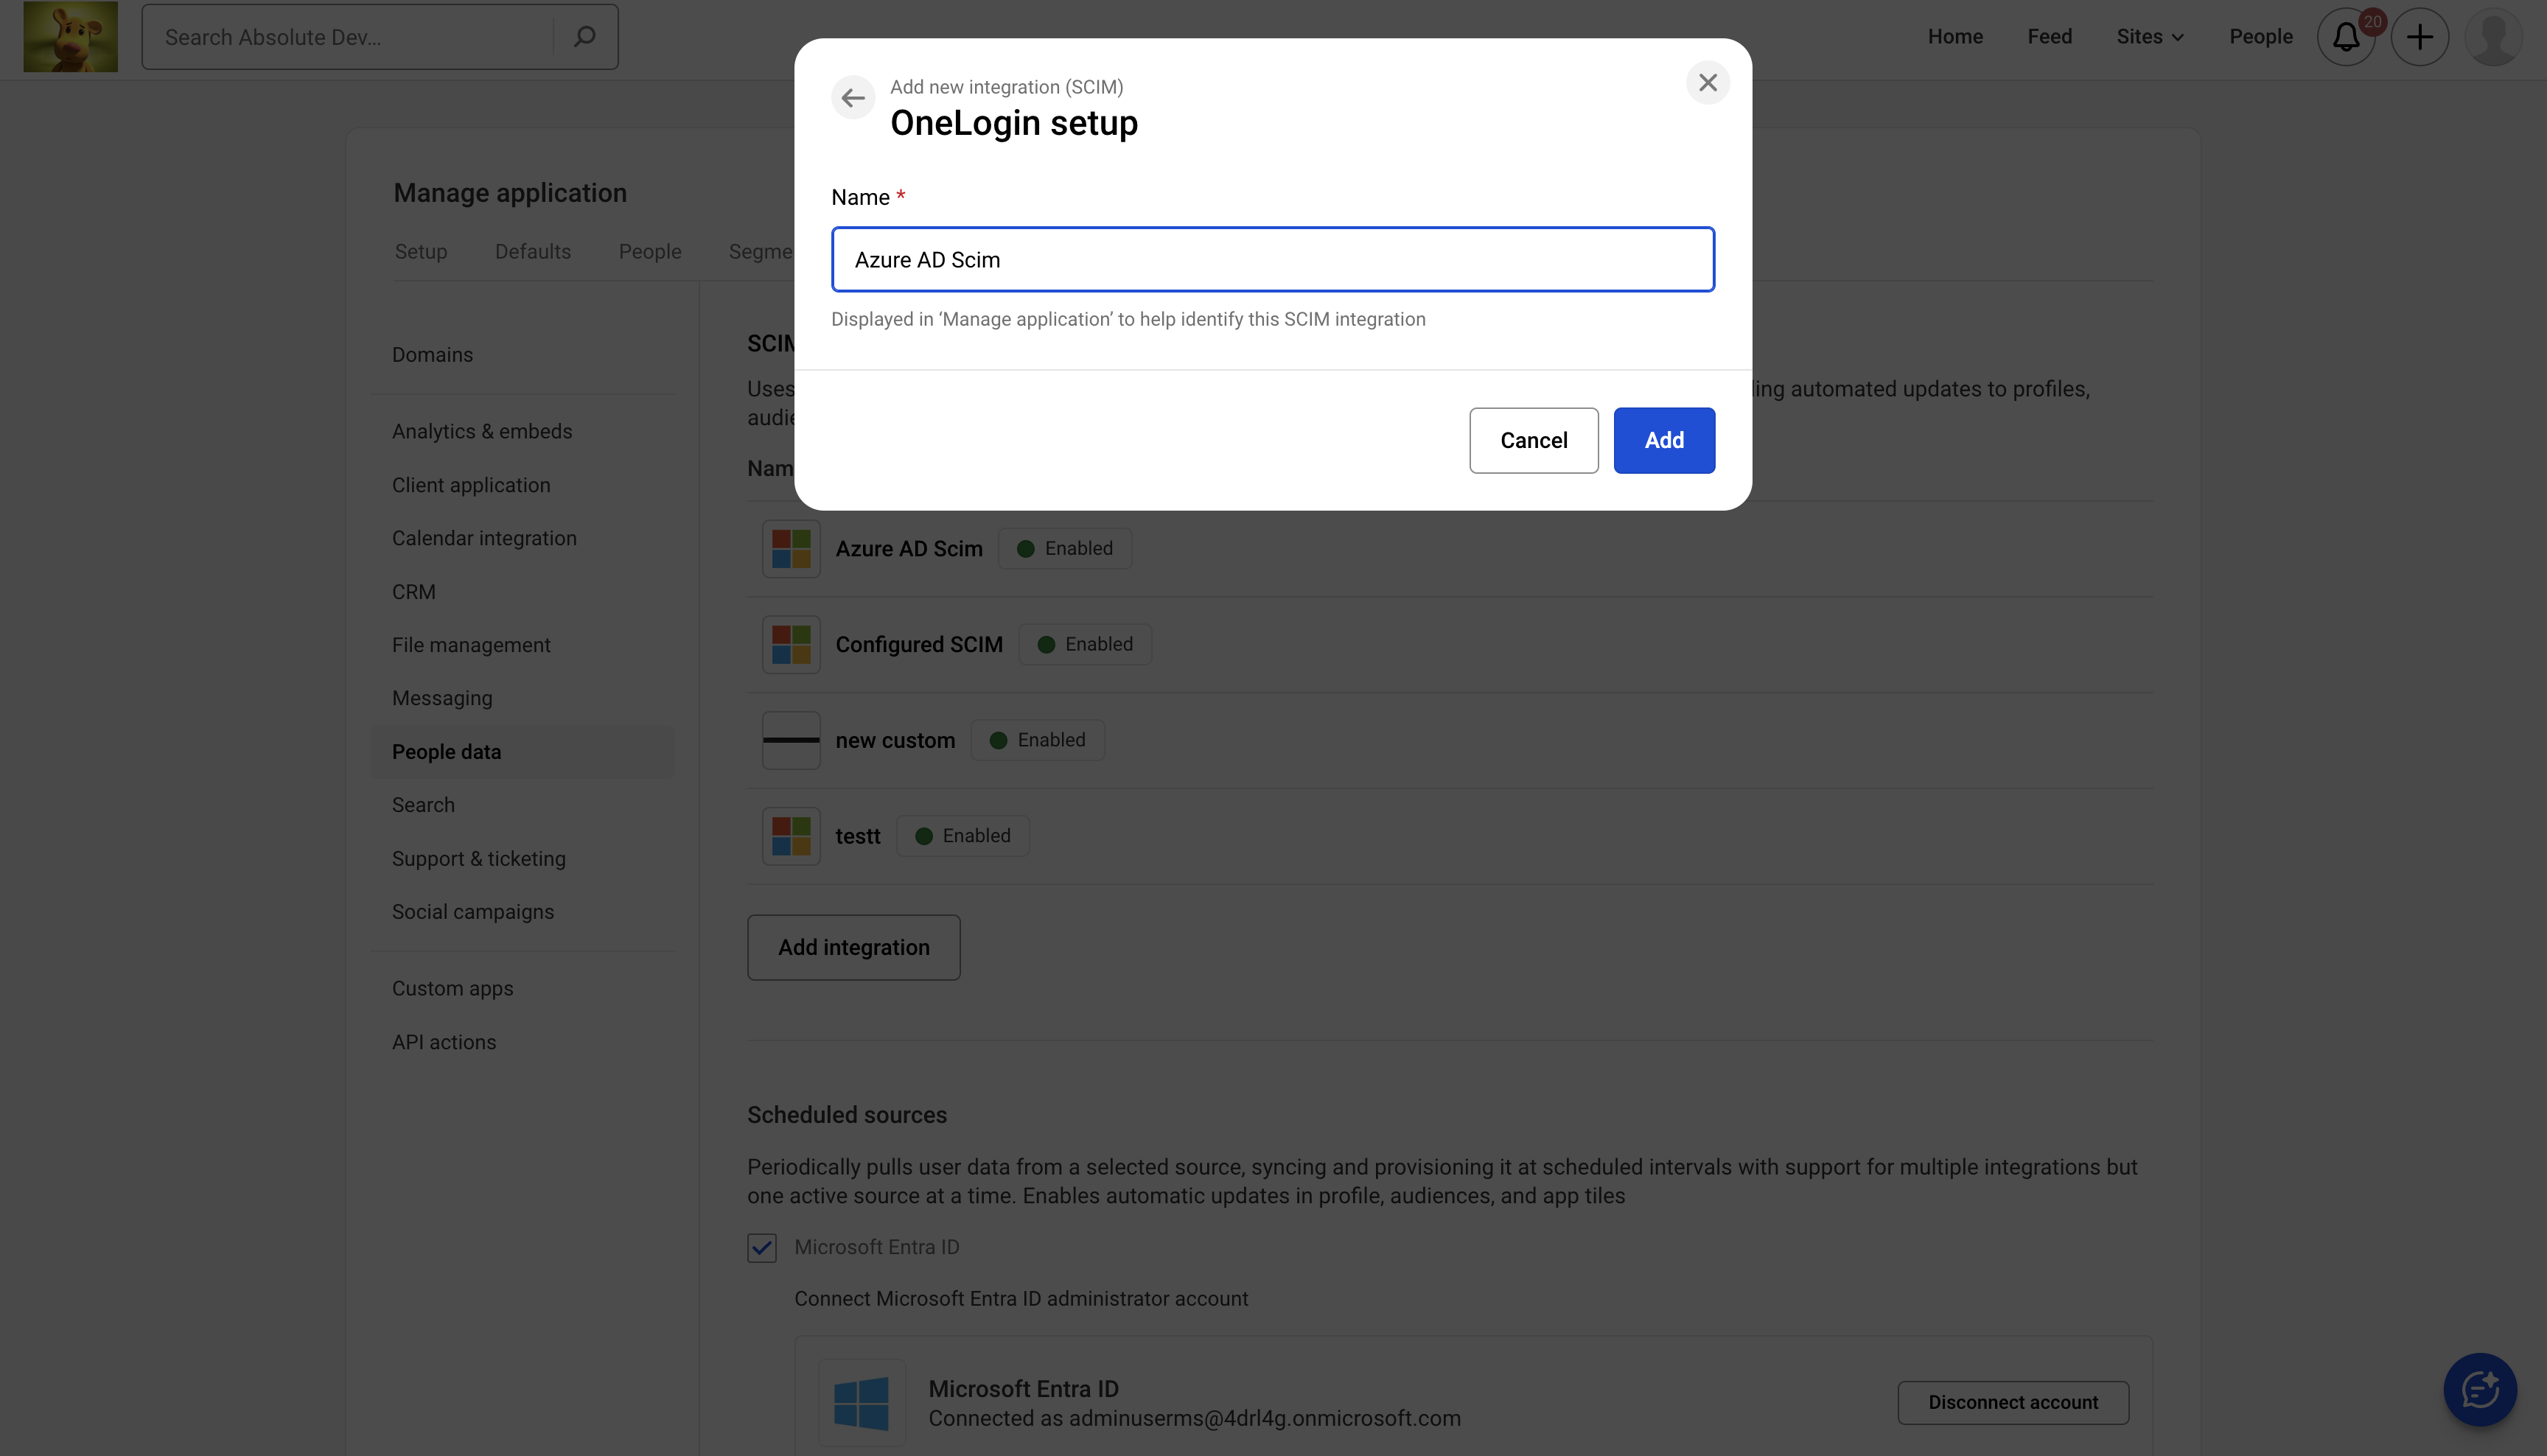Click the Name input field
The width and height of the screenshot is (2547, 1456).
(1272, 260)
